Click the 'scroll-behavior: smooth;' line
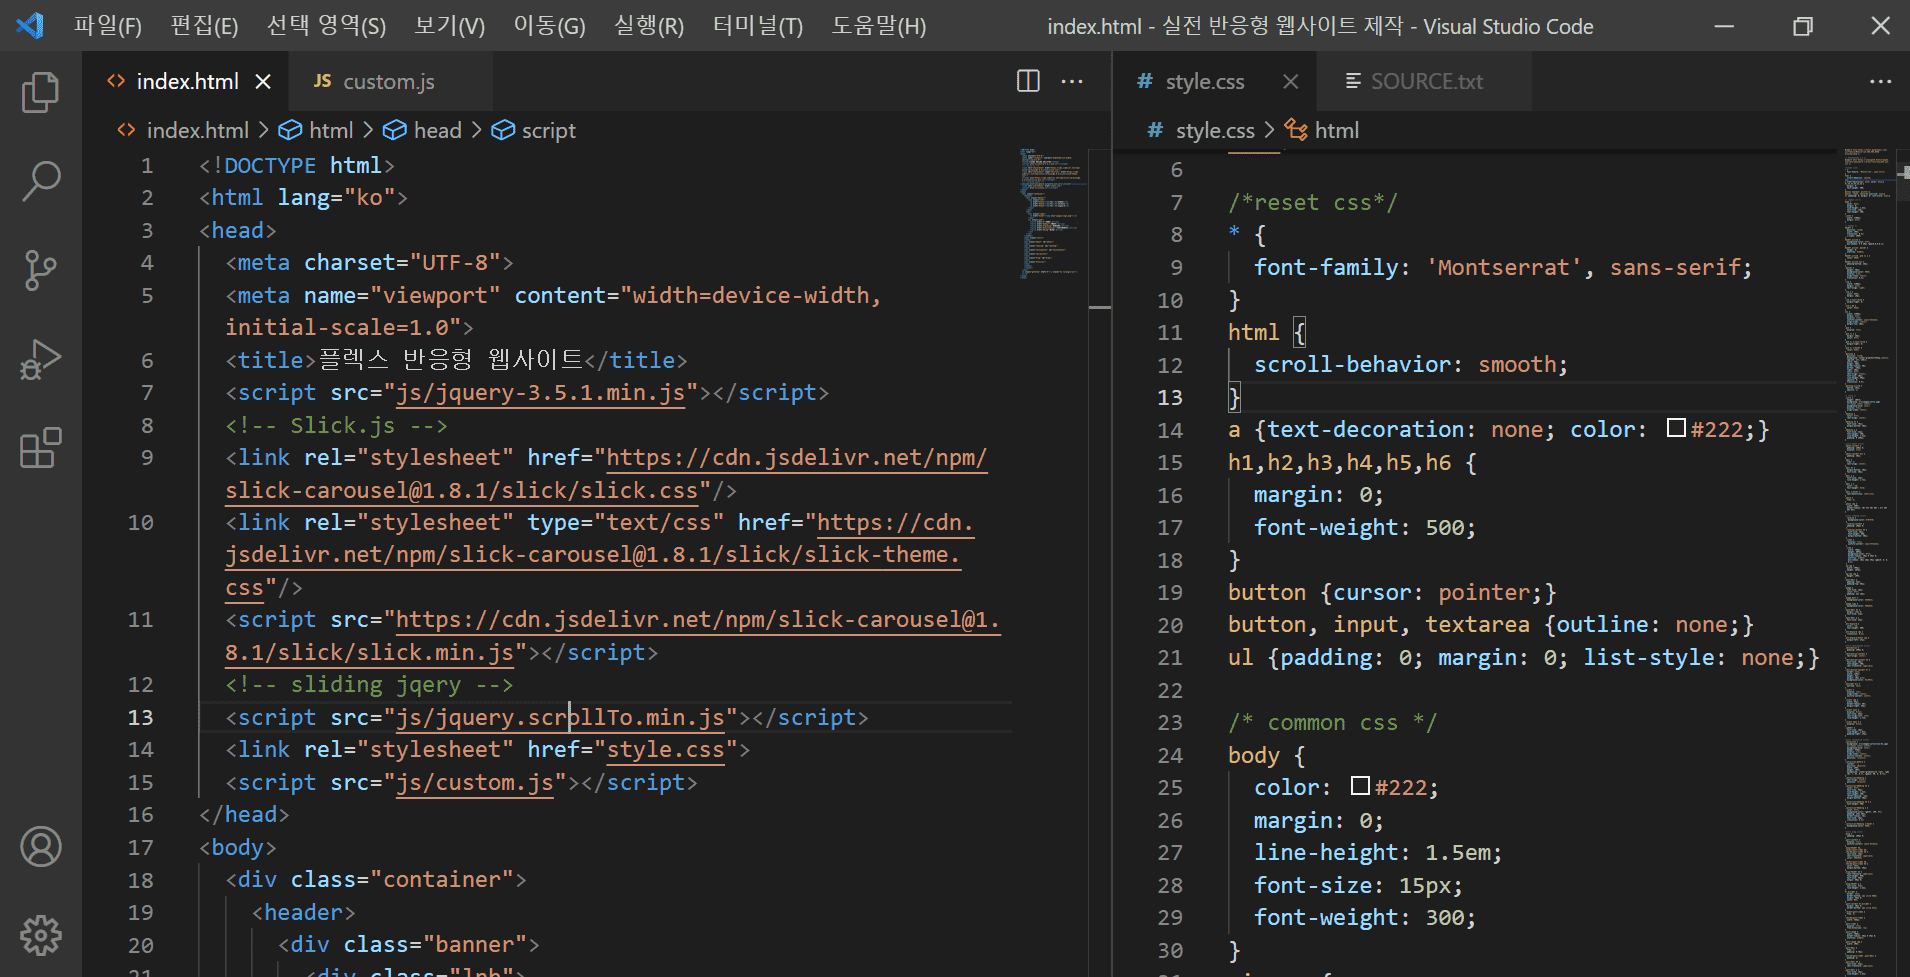This screenshot has height=977, width=1910. (x=1411, y=365)
